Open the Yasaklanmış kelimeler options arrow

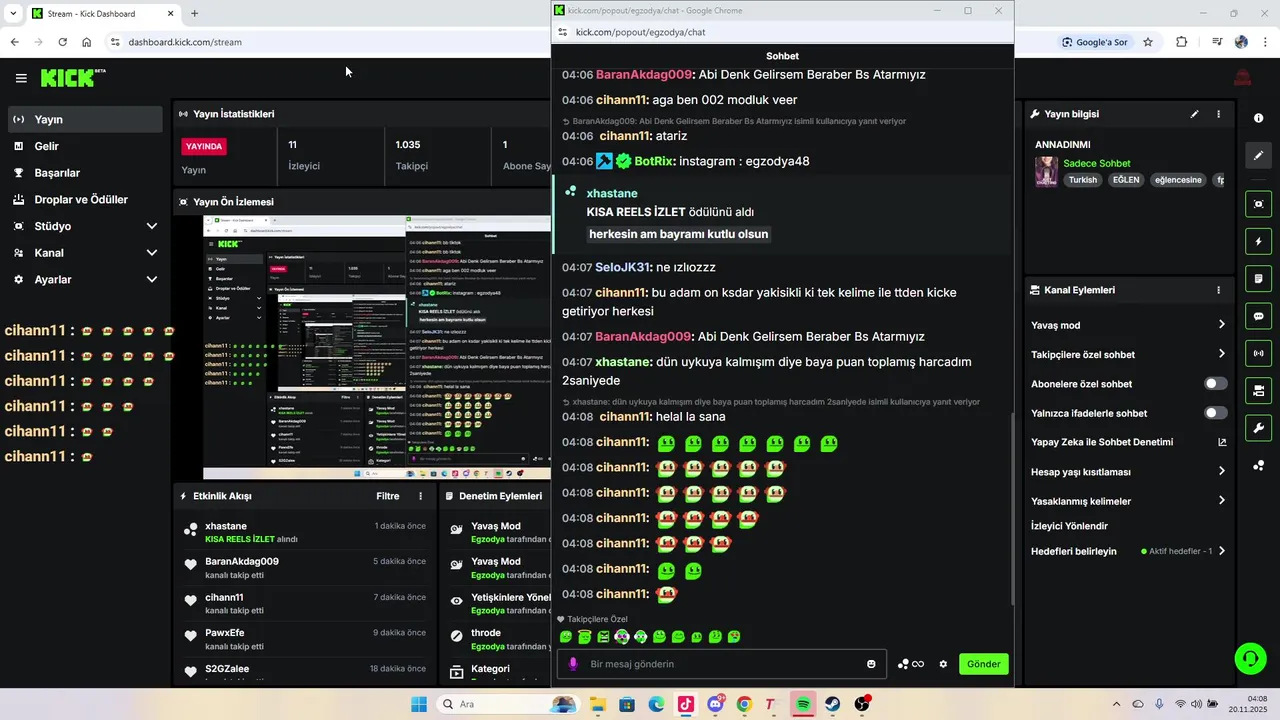(x=1221, y=501)
